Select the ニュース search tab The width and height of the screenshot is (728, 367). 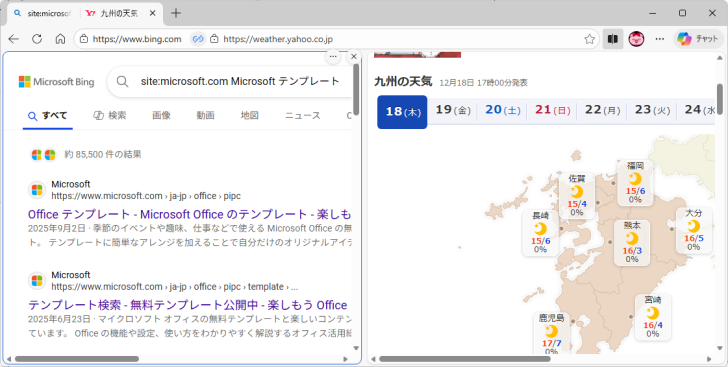[302, 115]
